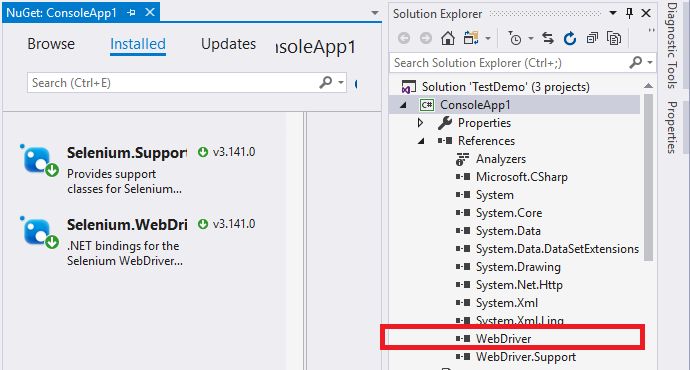Click Selenium.Support version v3.141.0

[234, 152]
